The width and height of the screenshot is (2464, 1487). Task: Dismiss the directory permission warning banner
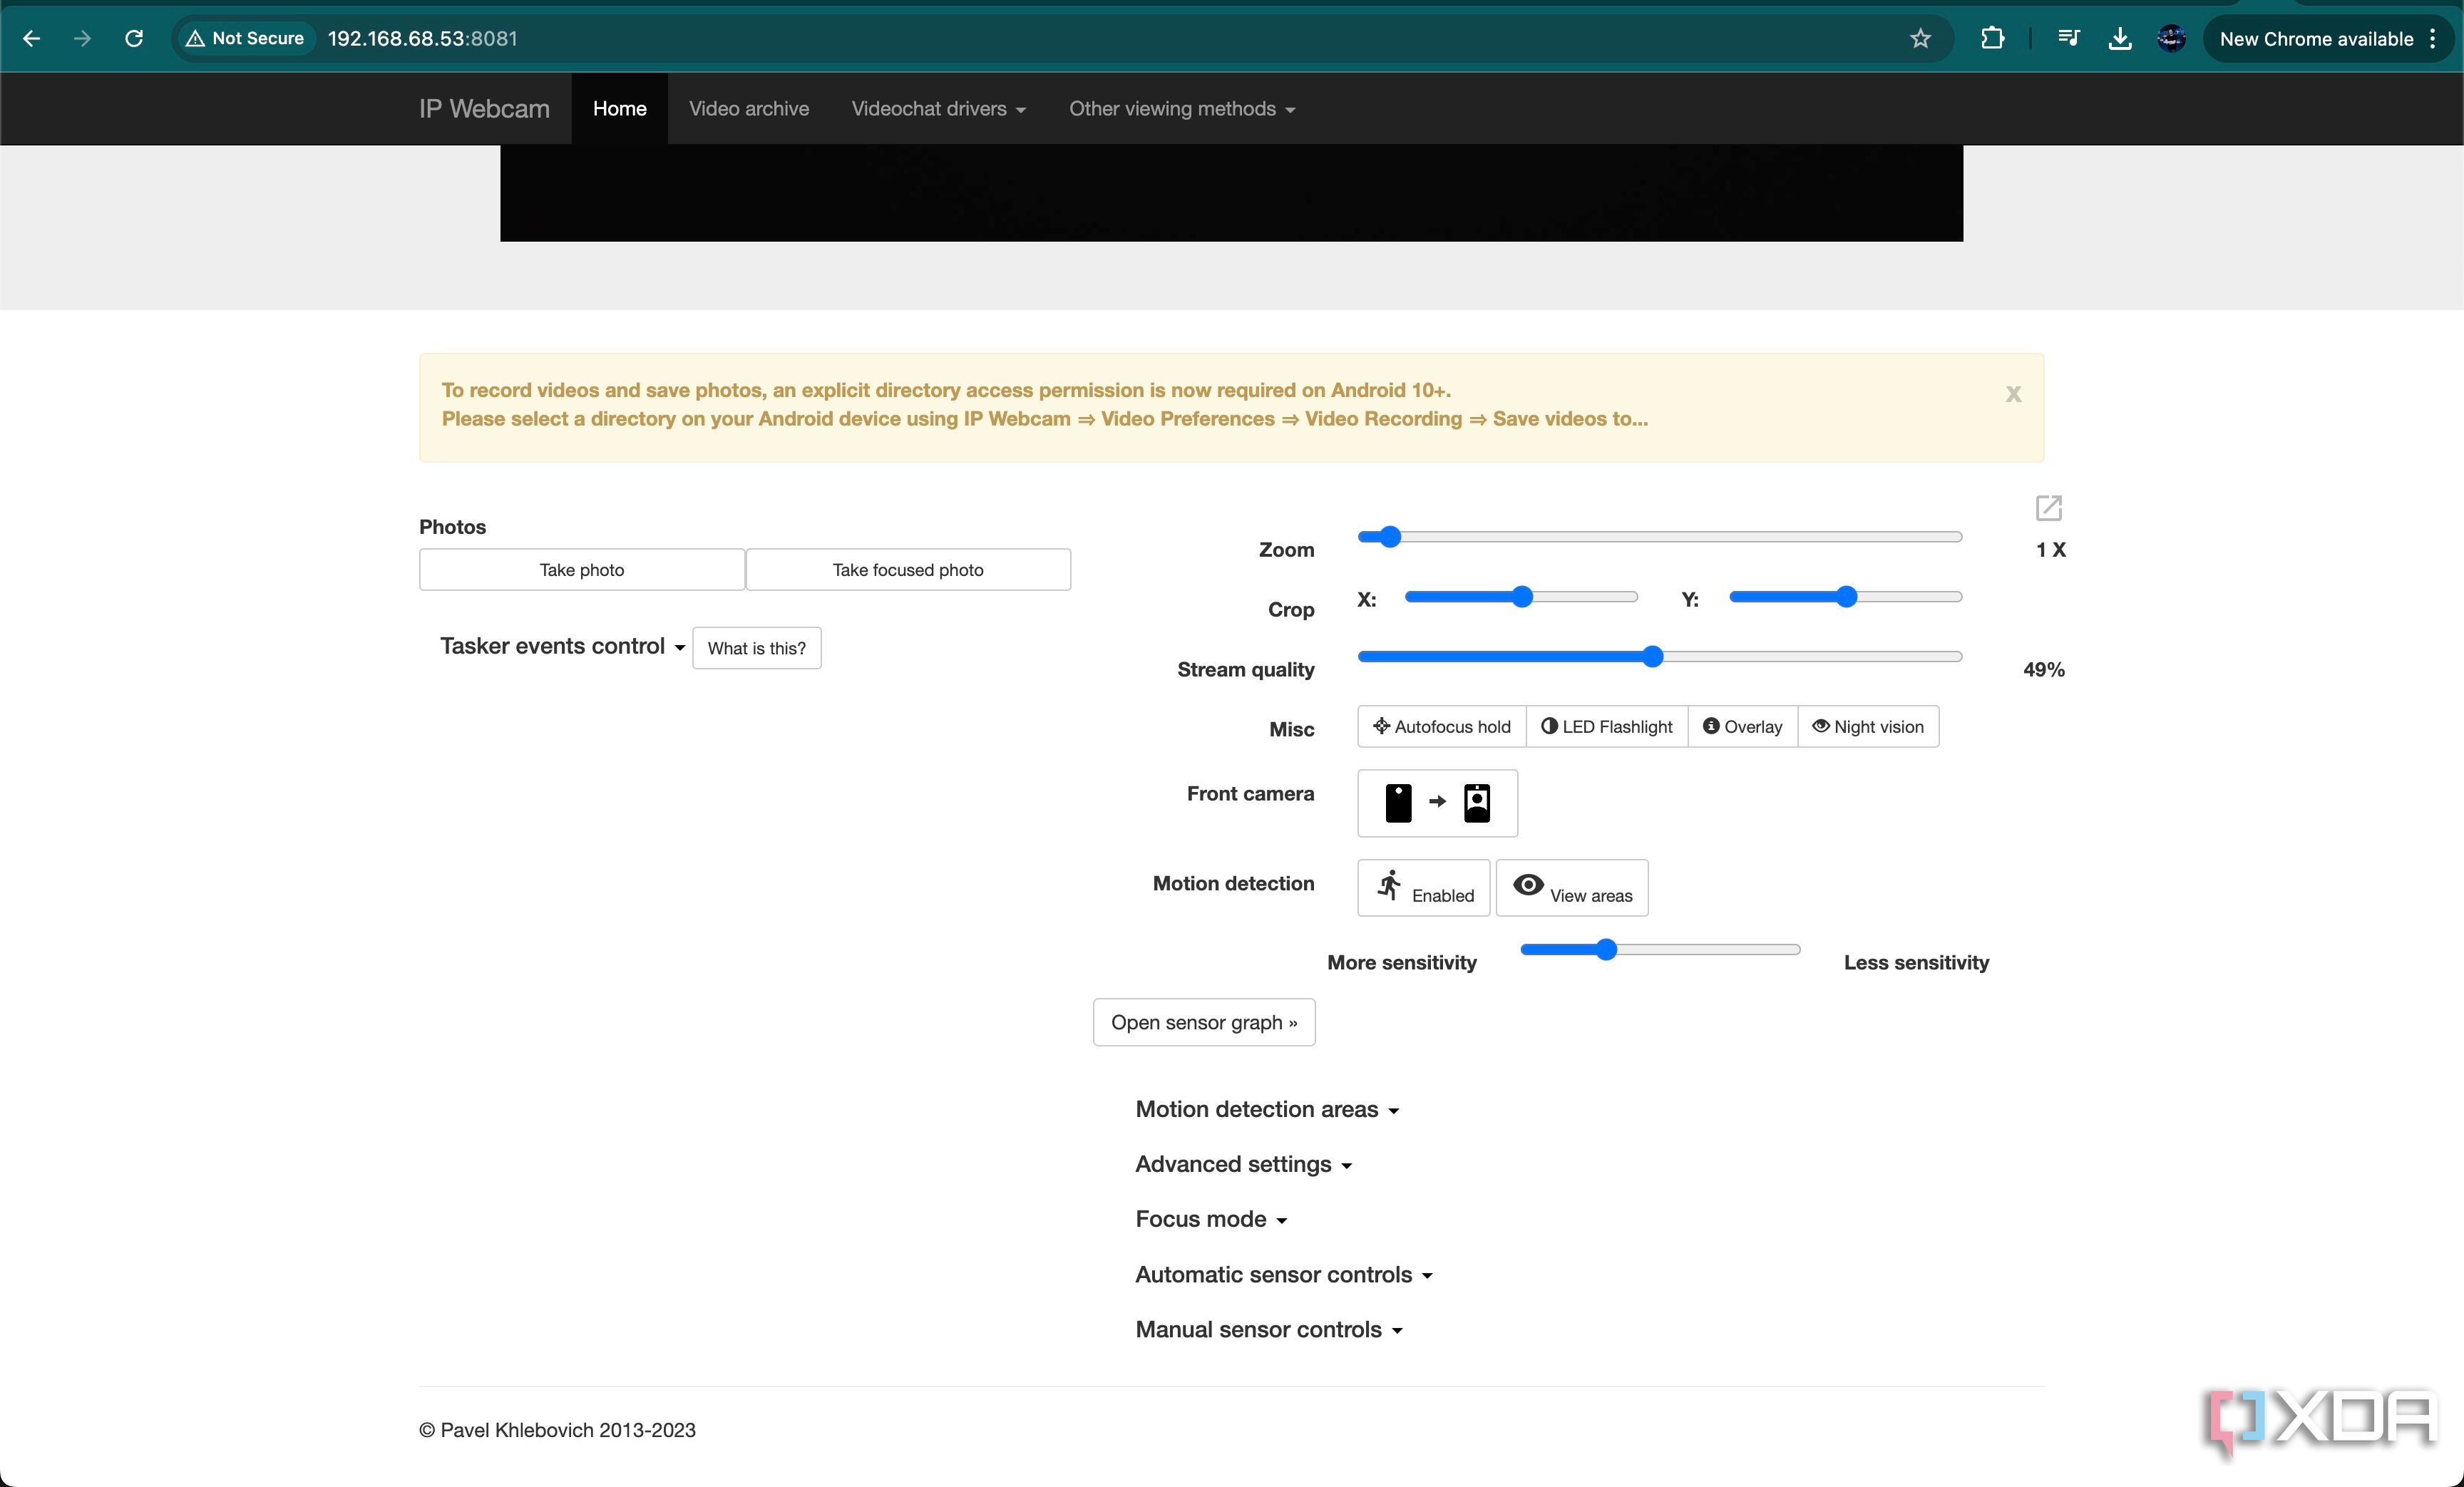coord(2013,394)
